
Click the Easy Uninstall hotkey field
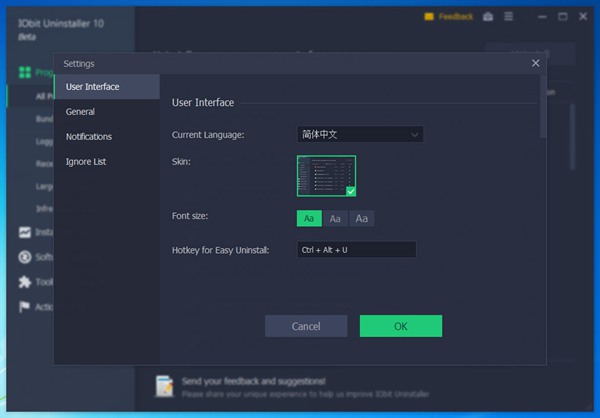pos(357,250)
